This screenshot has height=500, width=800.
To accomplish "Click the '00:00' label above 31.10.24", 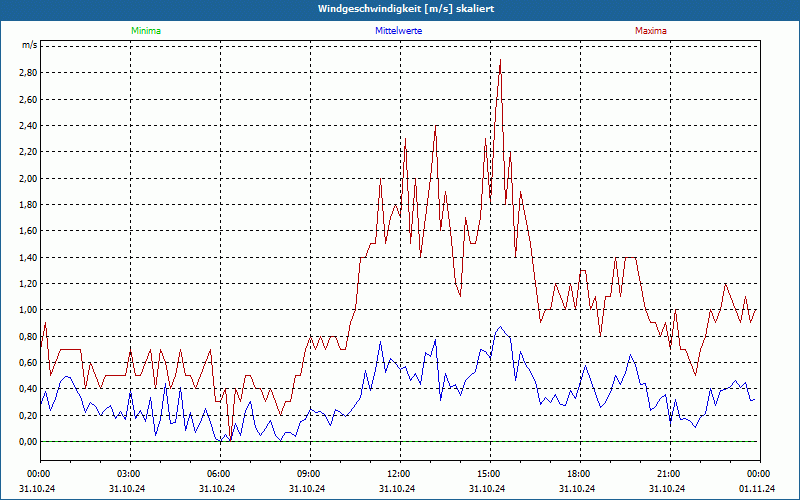I will point(40,474).
